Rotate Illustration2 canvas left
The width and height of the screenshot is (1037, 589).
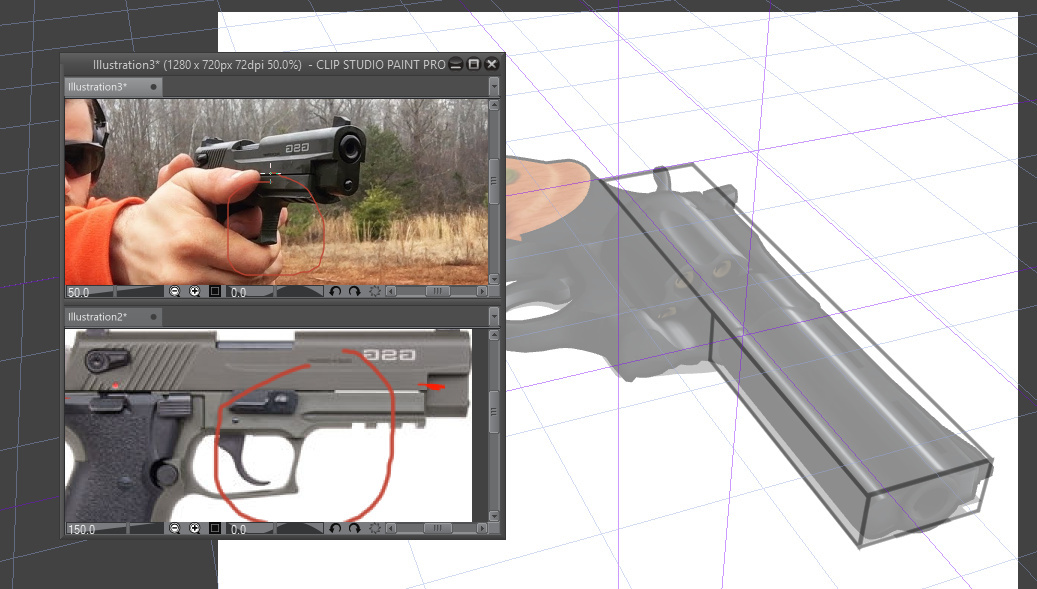(x=335, y=529)
